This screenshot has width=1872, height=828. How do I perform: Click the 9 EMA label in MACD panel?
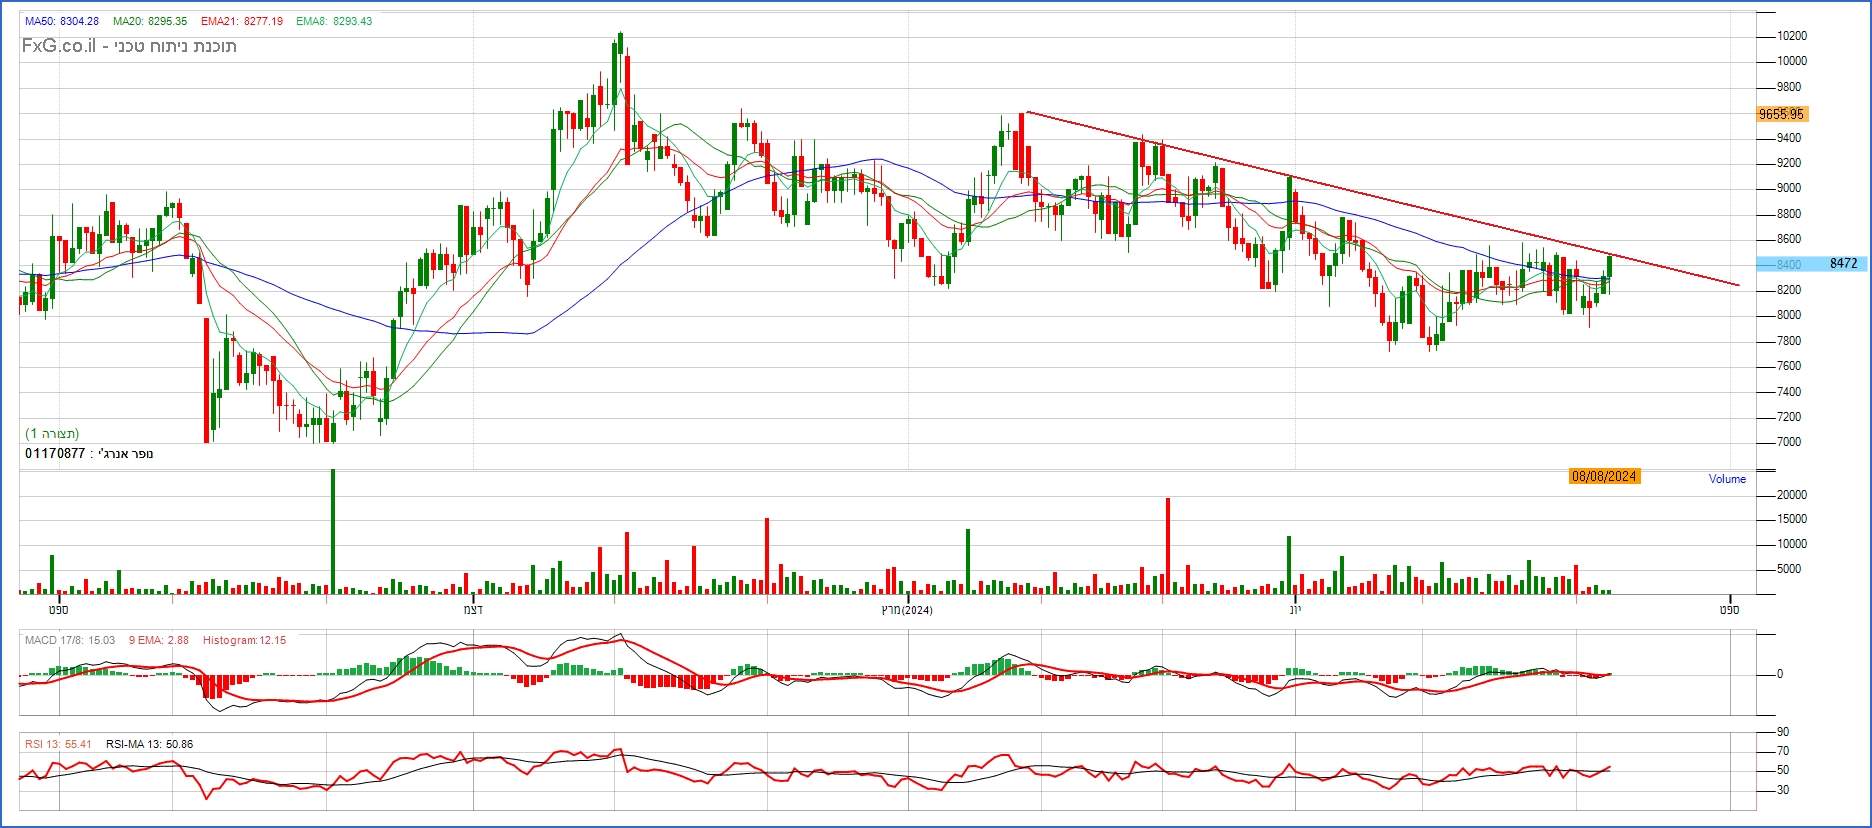pos(158,640)
